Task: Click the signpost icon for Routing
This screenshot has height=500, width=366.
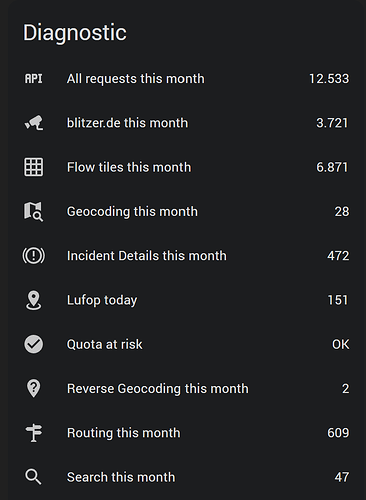Action: (x=34, y=433)
